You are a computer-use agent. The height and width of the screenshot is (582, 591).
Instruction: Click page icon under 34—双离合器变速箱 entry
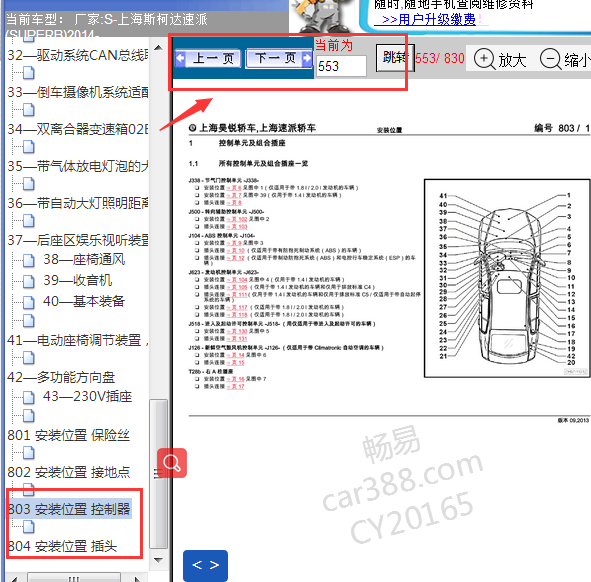coord(29,147)
